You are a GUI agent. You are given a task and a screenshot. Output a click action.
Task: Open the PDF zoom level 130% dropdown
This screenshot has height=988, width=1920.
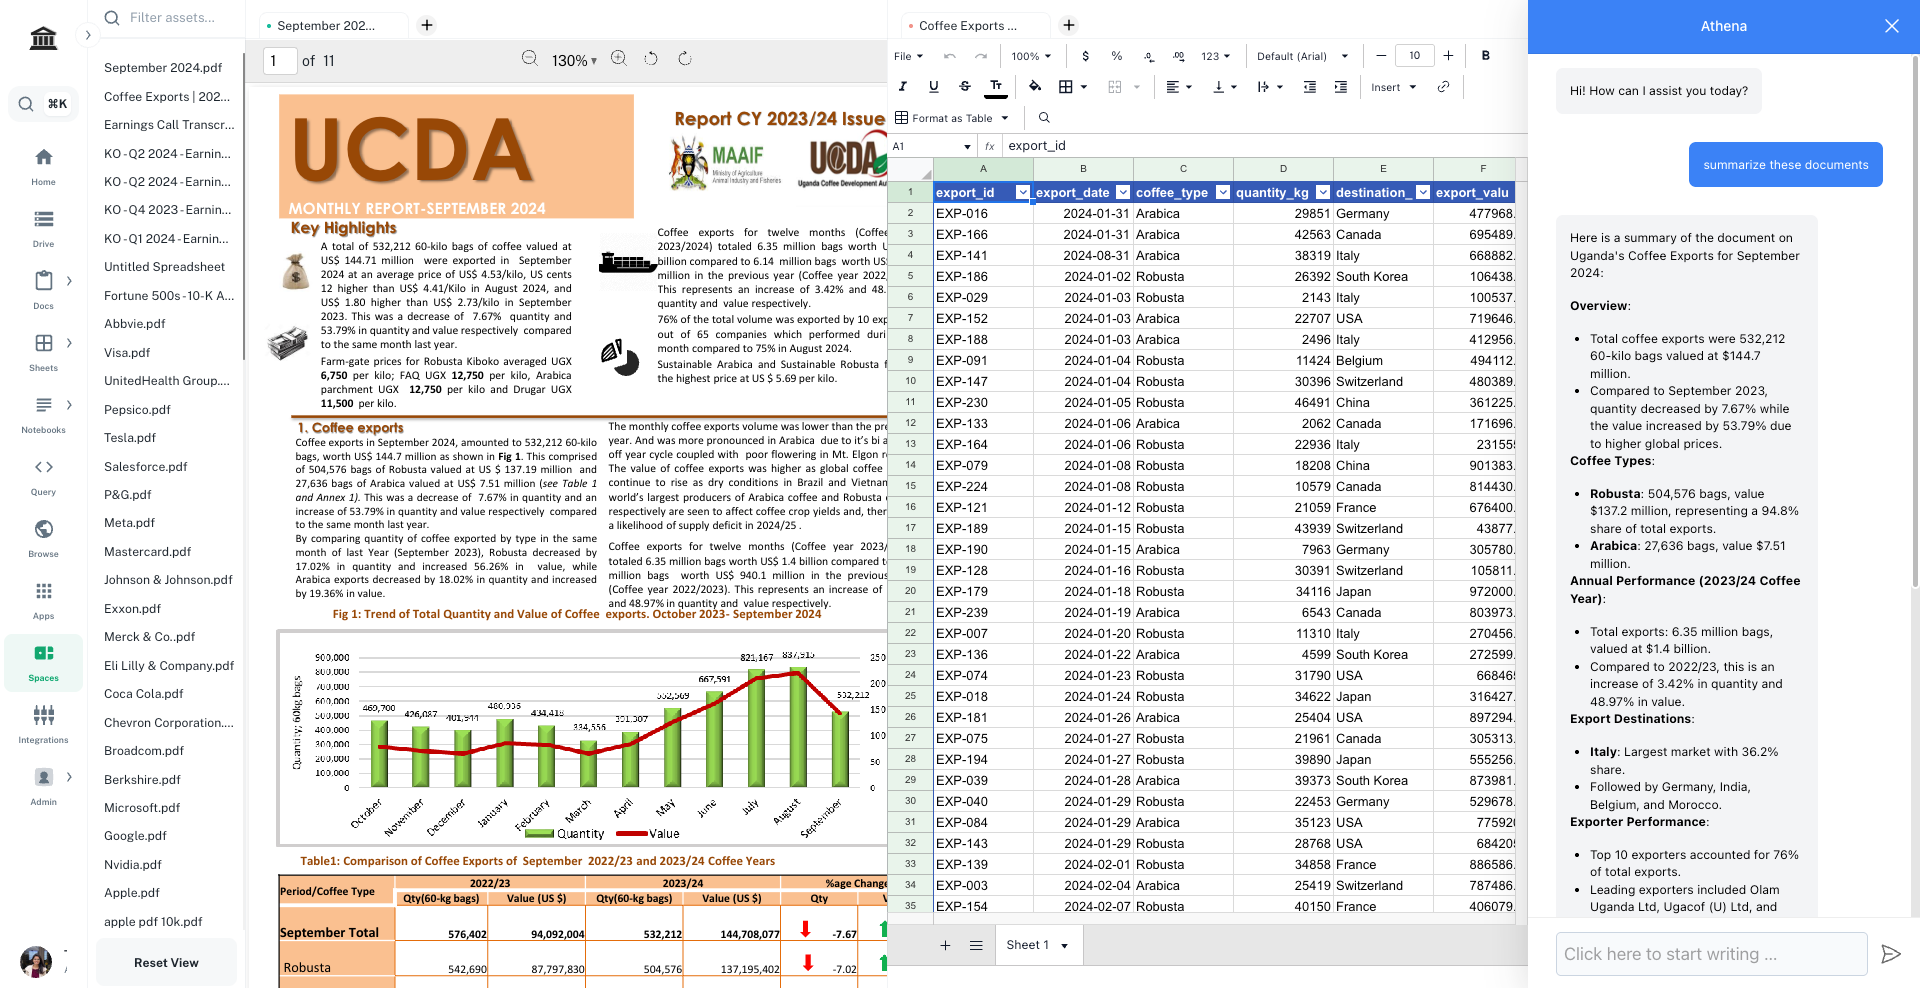(x=574, y=60)
